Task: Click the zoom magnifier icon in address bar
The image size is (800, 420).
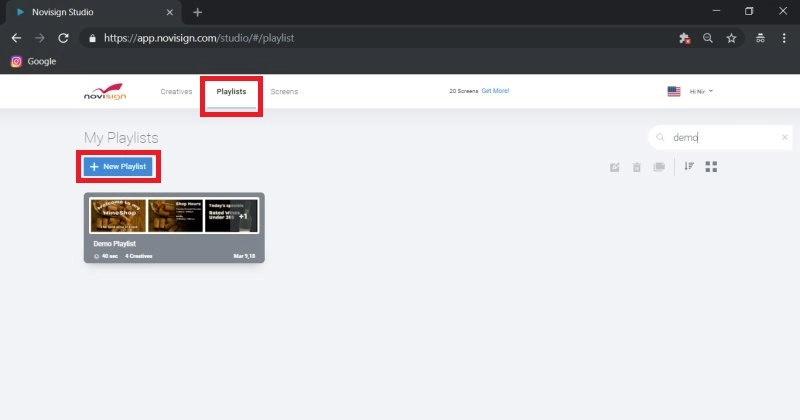Action: [708, 38]
